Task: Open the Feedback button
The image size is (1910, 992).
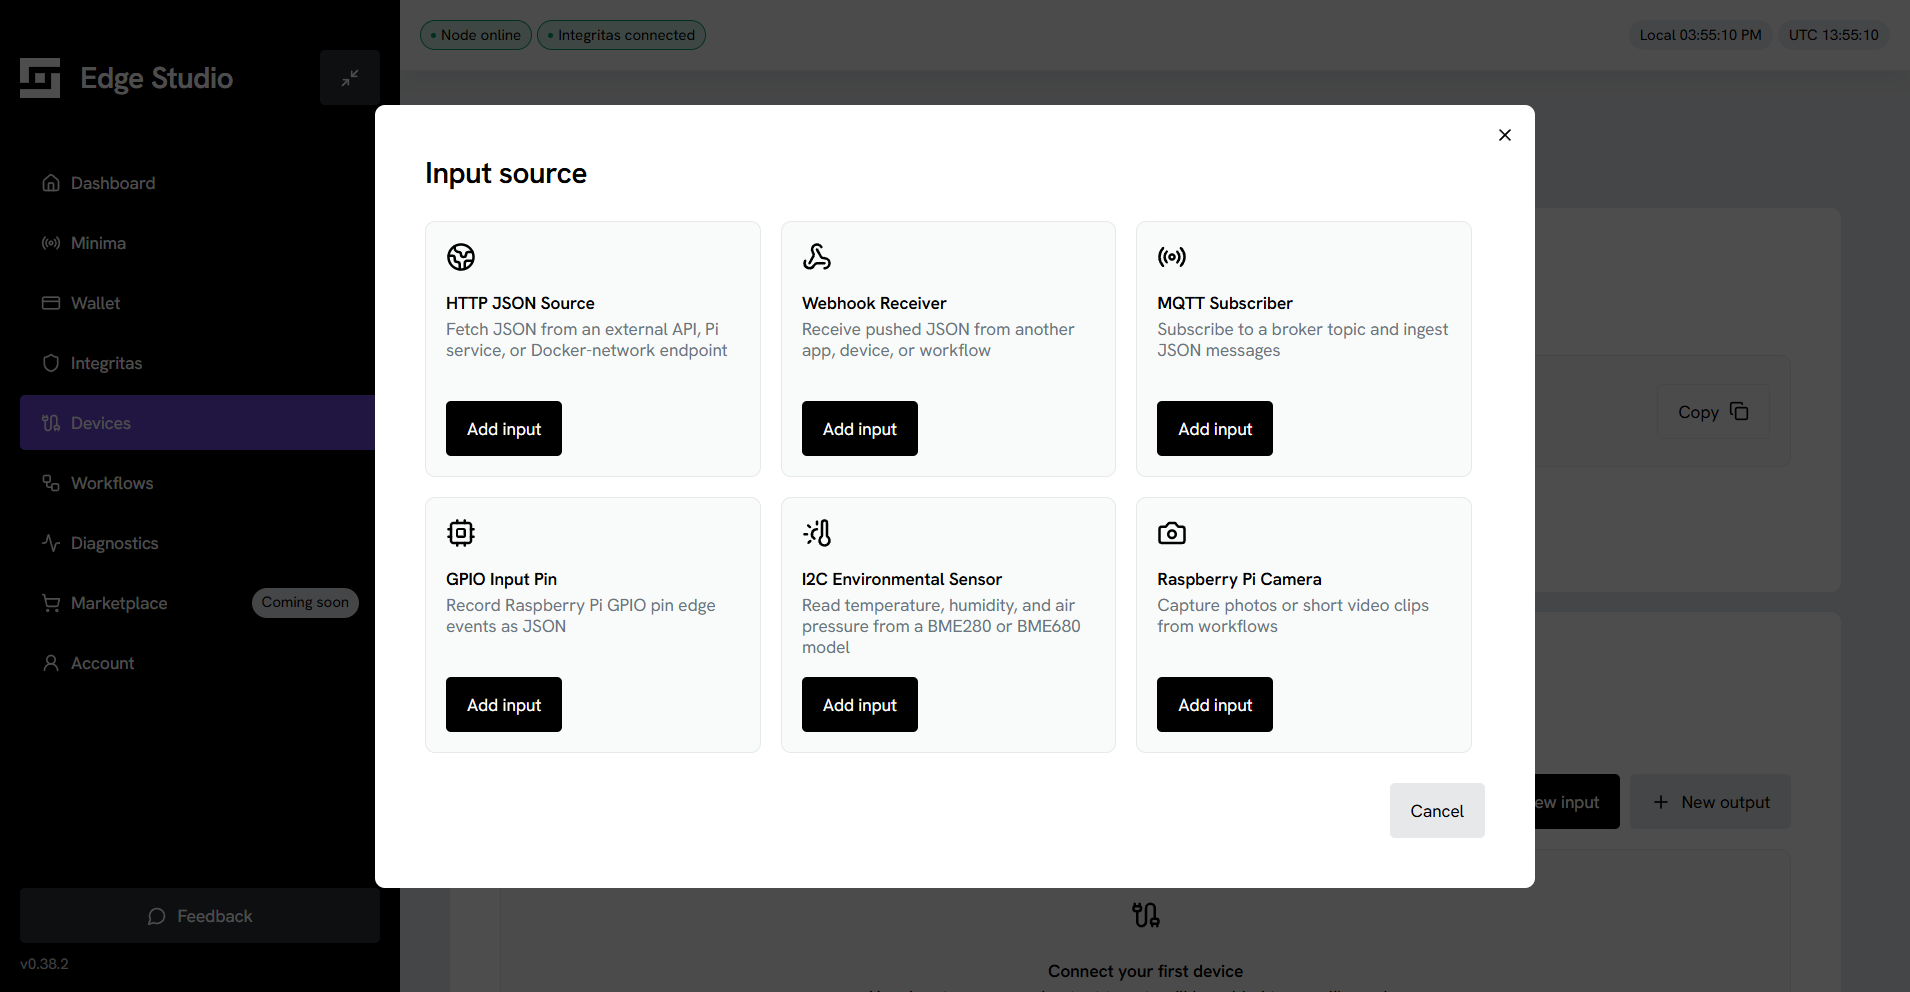Action: pyautogui.click(x=200, y=916)
